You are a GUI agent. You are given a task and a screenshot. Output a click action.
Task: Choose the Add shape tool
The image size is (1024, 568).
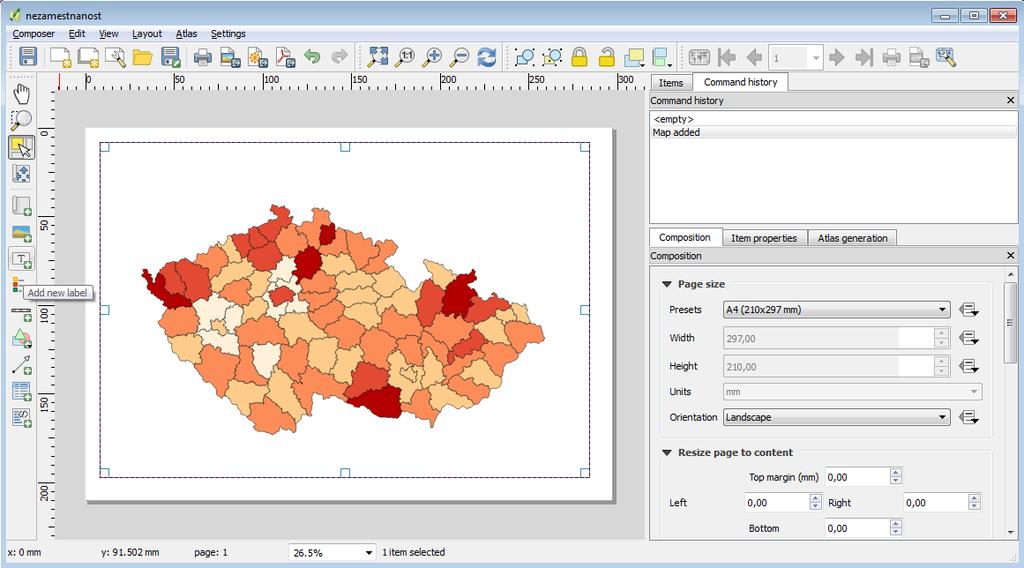(x=22, y=338)
